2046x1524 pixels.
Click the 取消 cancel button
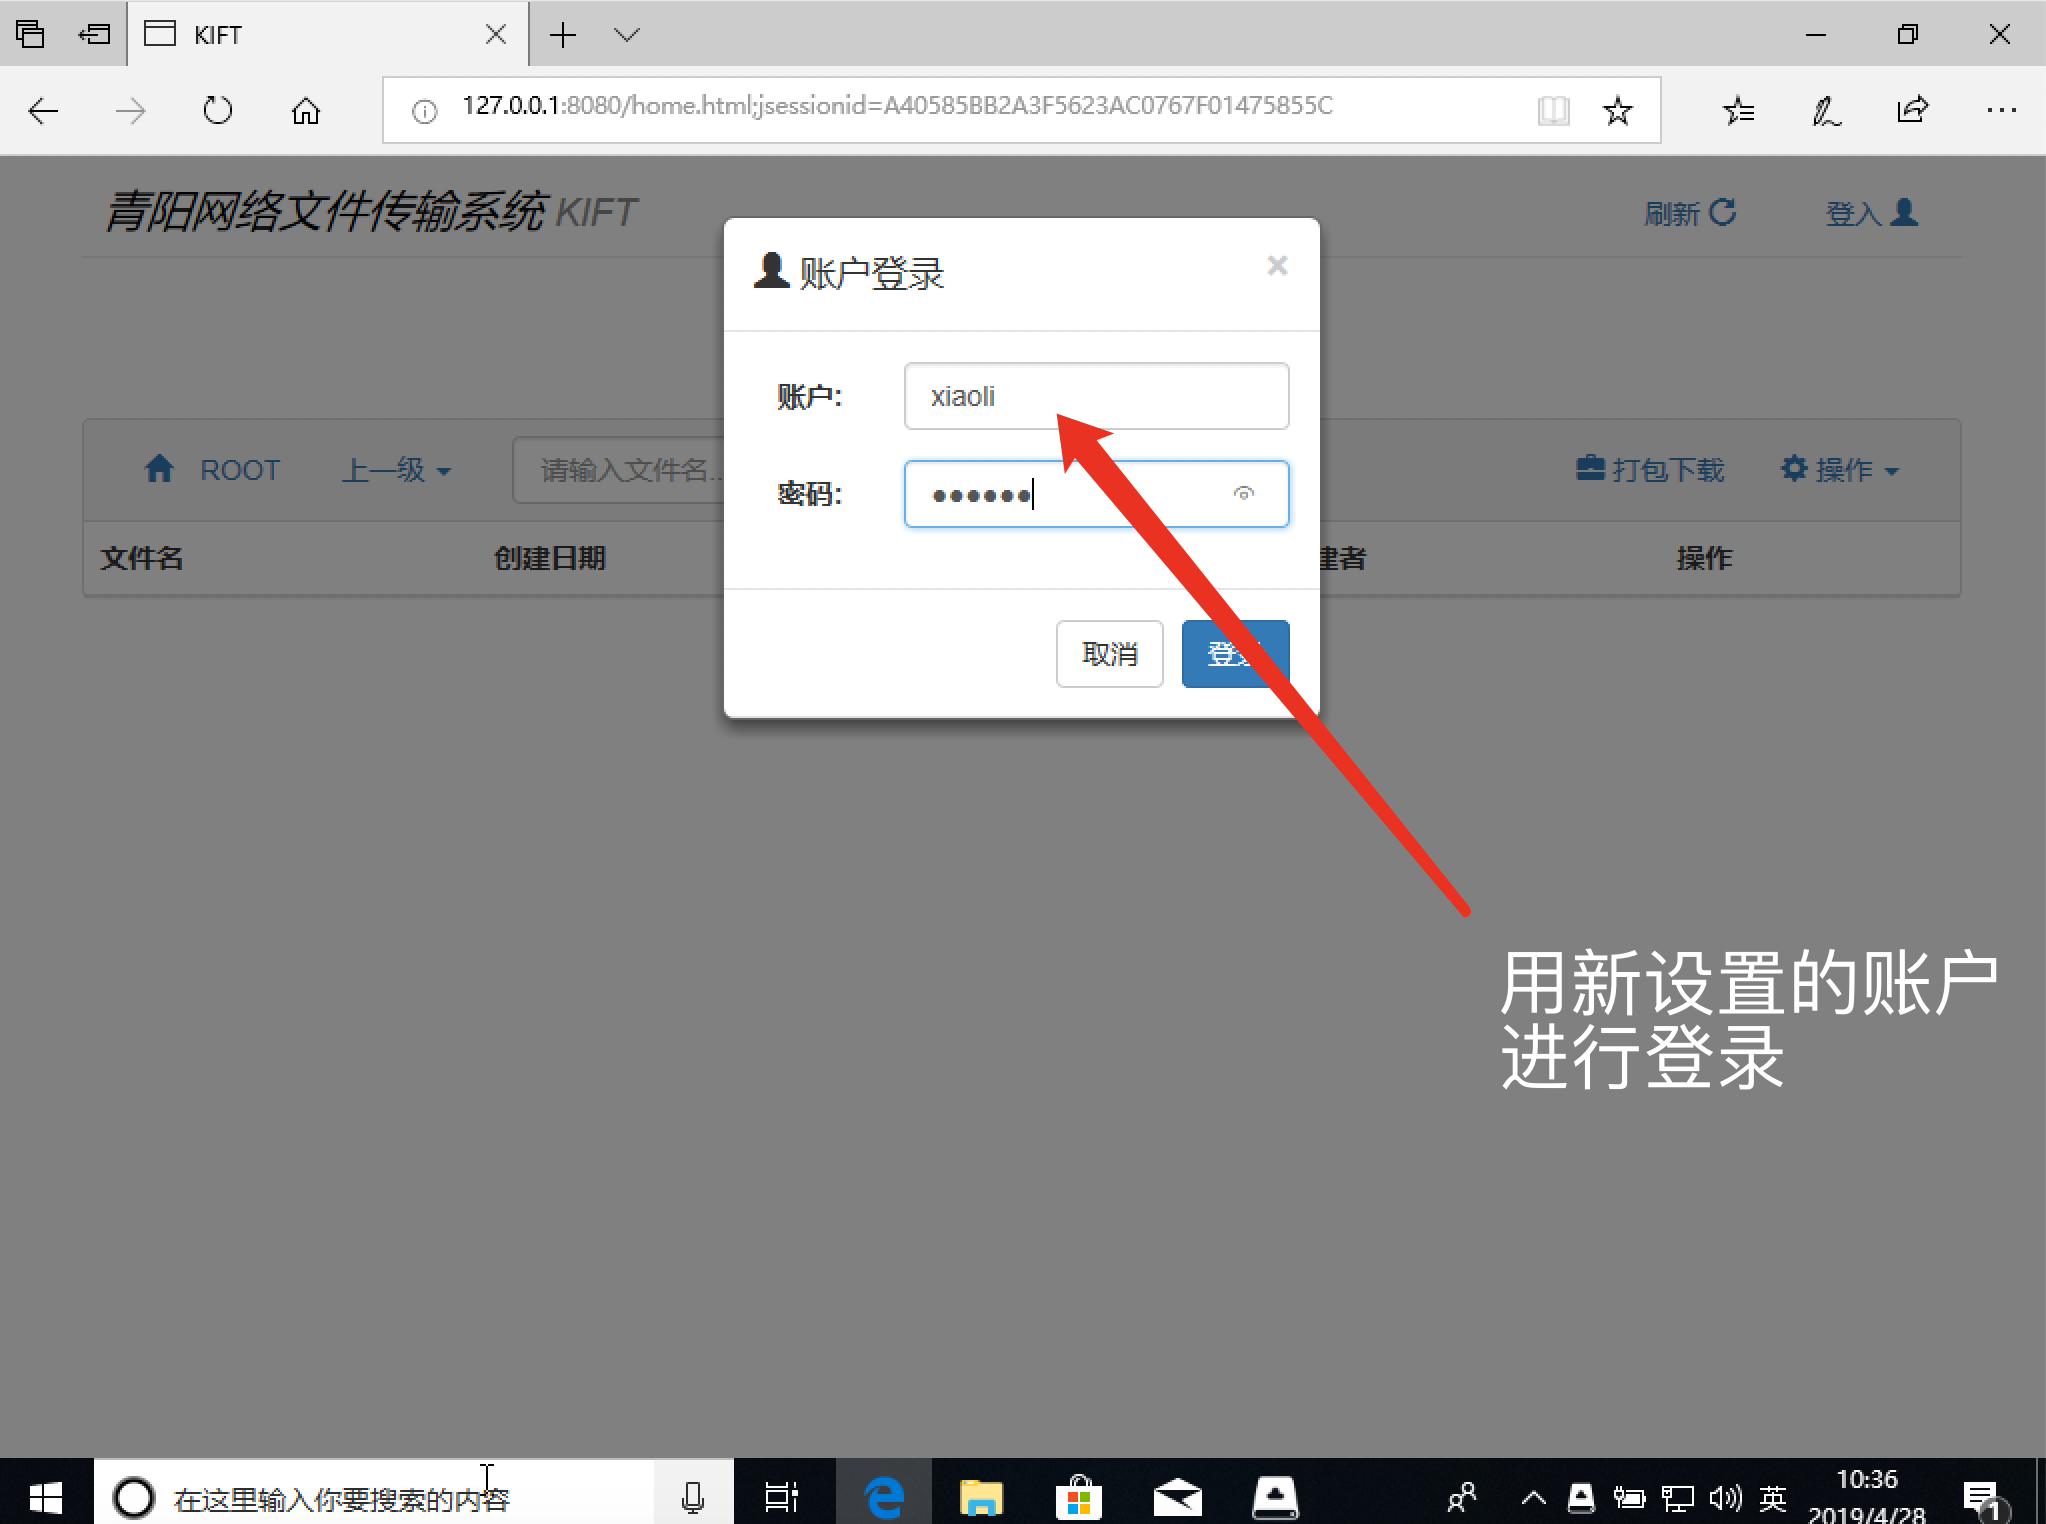(x=1109, y=654)
